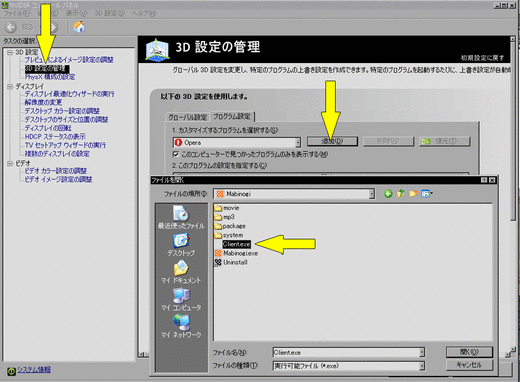
Task: Collapse the Video tree node
Action: click(10, 163)
